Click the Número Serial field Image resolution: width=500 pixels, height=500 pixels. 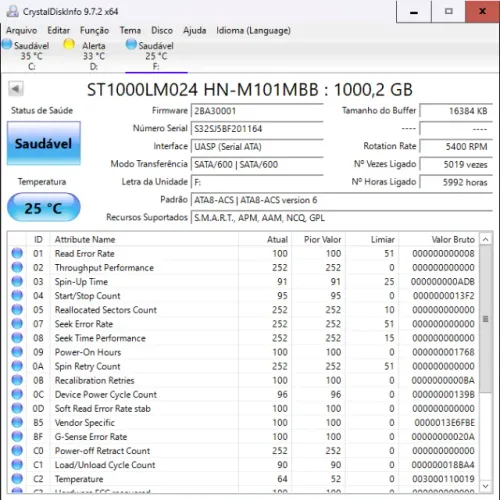257,129
